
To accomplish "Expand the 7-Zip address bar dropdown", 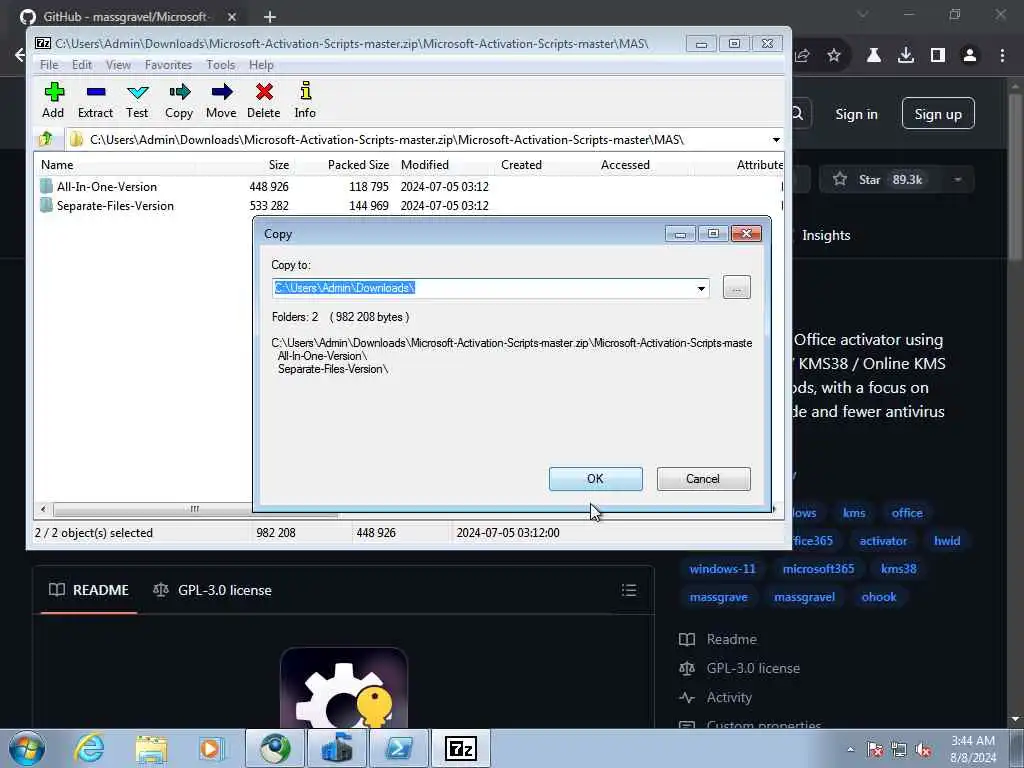I will click(776, 140).
